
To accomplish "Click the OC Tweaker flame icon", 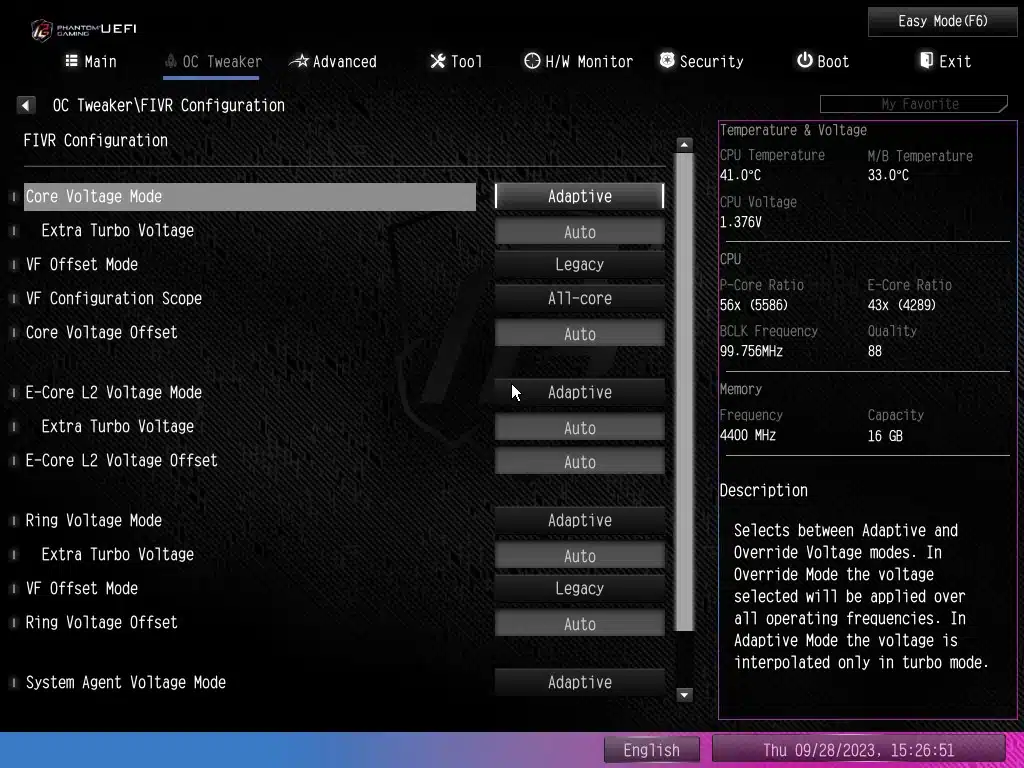I will click(x=171, y=61).
